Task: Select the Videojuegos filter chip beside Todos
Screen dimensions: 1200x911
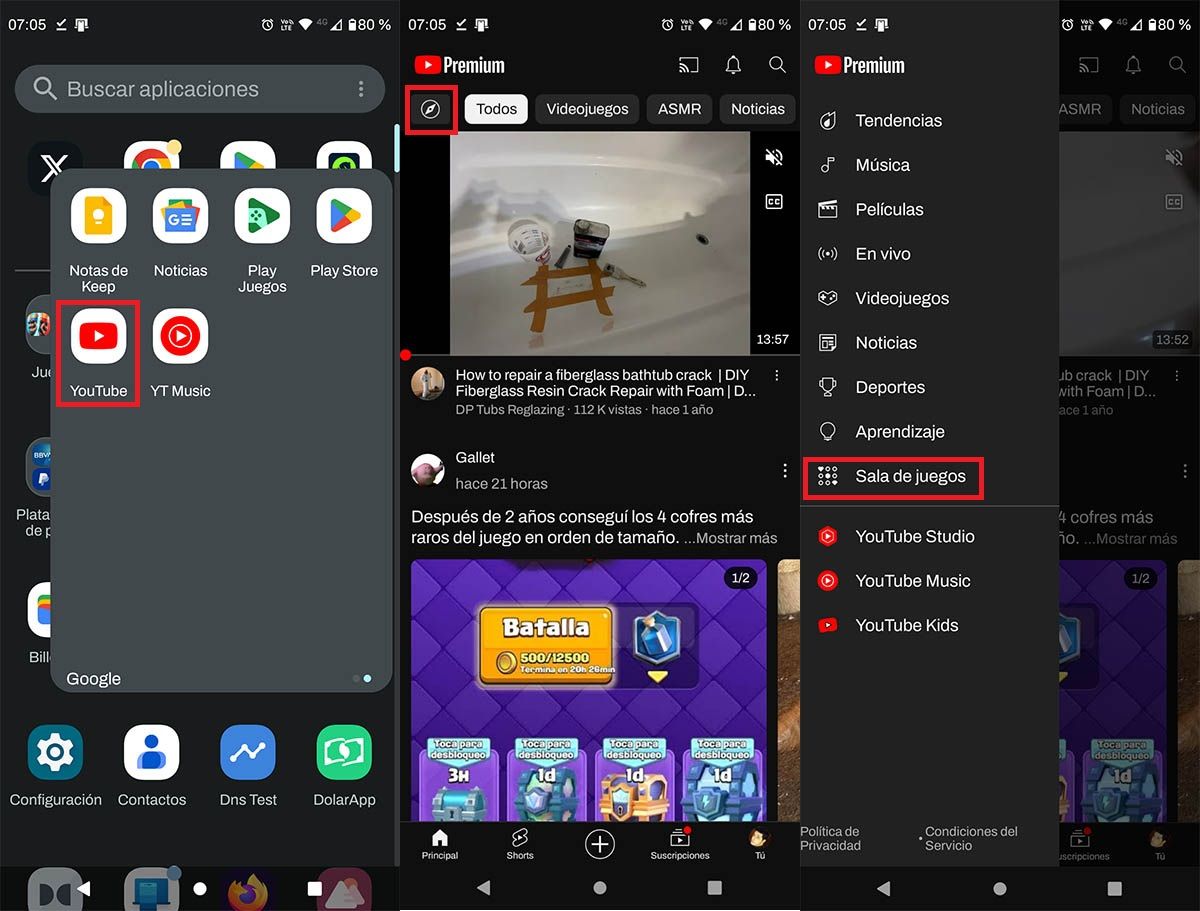Action: [587, 109]
